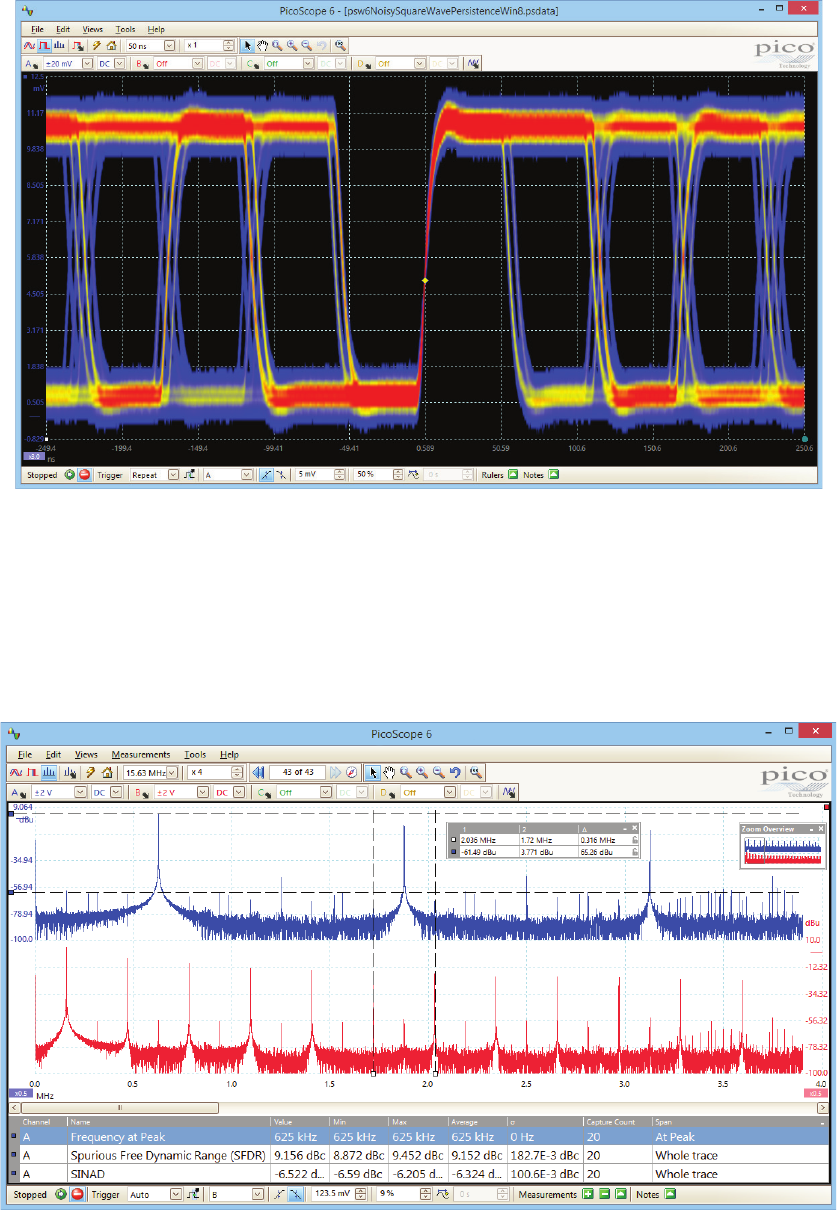The height and width of the screenshot is (1210, 837).
Task: Jump to first buffer in bottom spectrum window
Action: tap(258, 772)
